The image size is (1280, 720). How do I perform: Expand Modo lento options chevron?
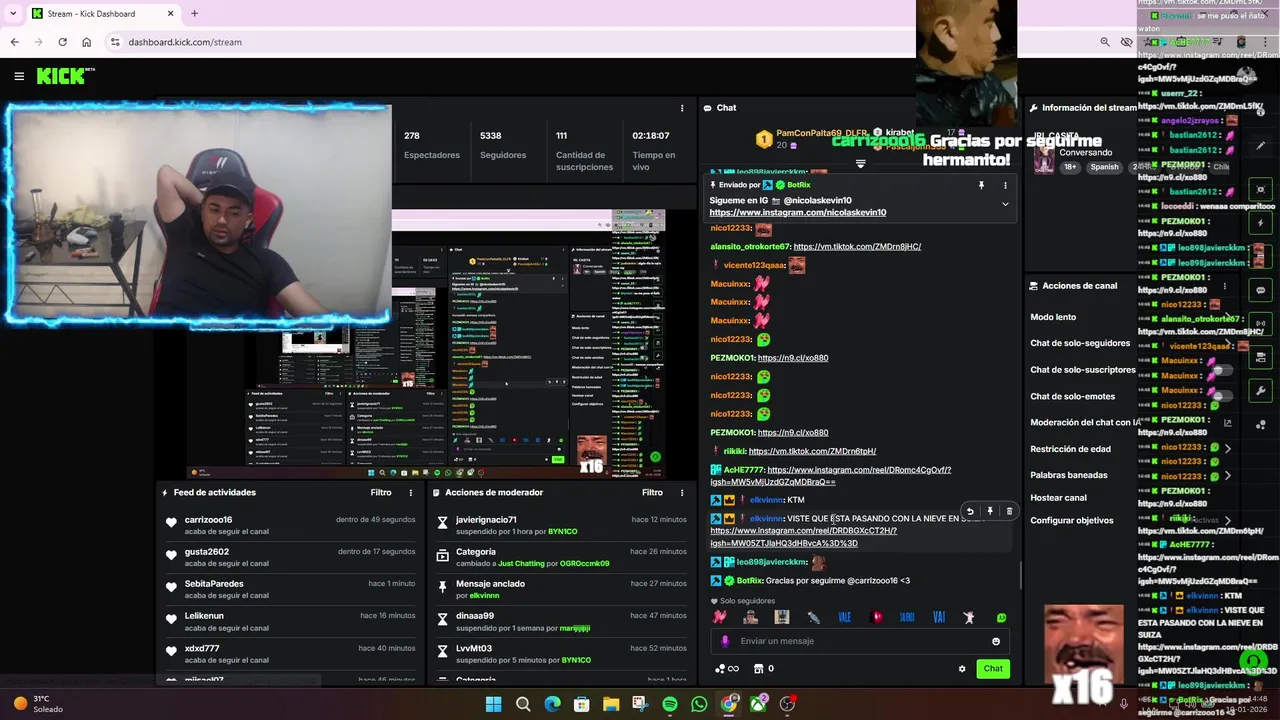tap(1228, 317)
